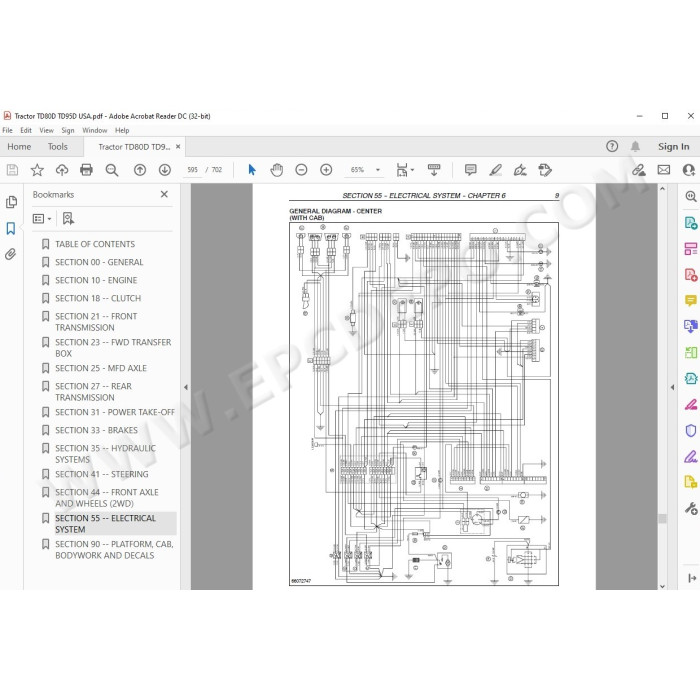700x700 pixels.
Task: Collapse the right pane with the triangle arrow
Action: click(673, 387)
